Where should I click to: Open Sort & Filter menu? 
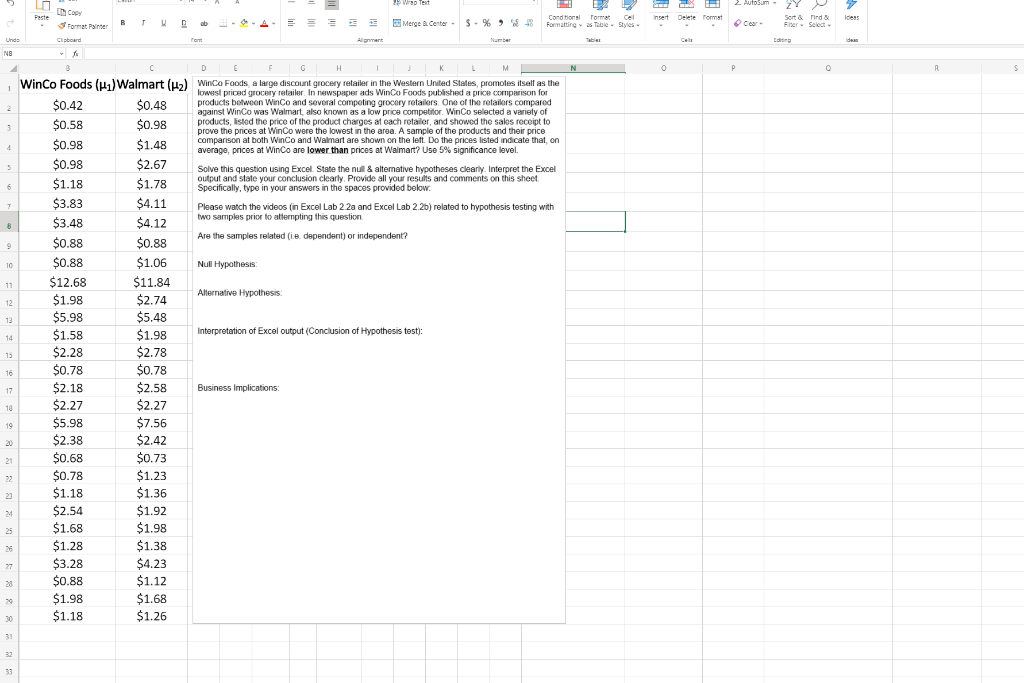(793, 14)
